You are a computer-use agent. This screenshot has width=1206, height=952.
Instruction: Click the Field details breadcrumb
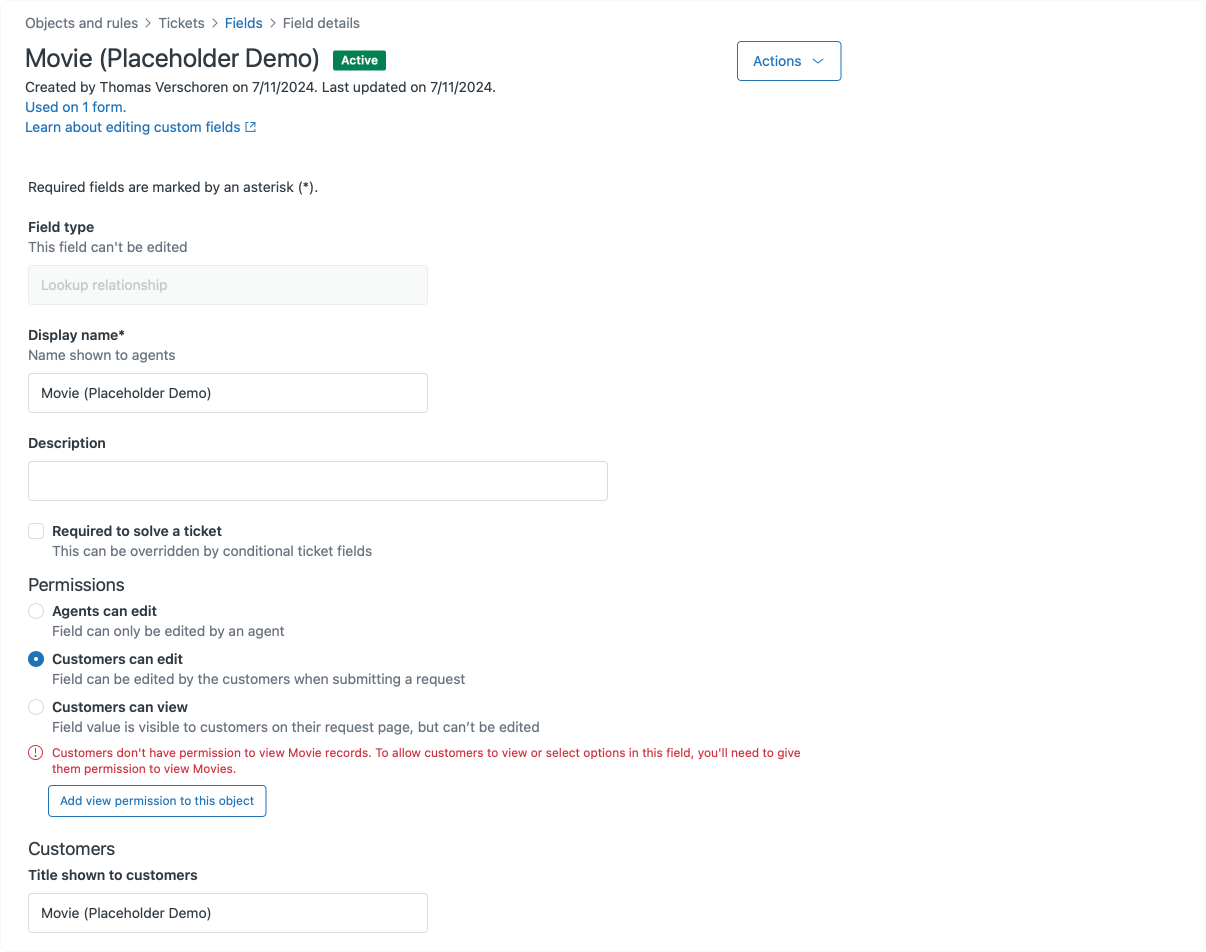[x=321, y=23]
